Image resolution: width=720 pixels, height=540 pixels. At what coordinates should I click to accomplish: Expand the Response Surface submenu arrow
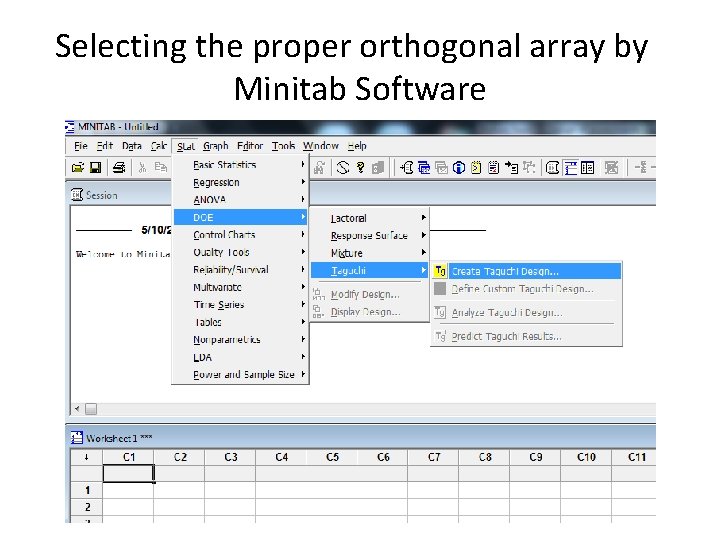(424, 235)
